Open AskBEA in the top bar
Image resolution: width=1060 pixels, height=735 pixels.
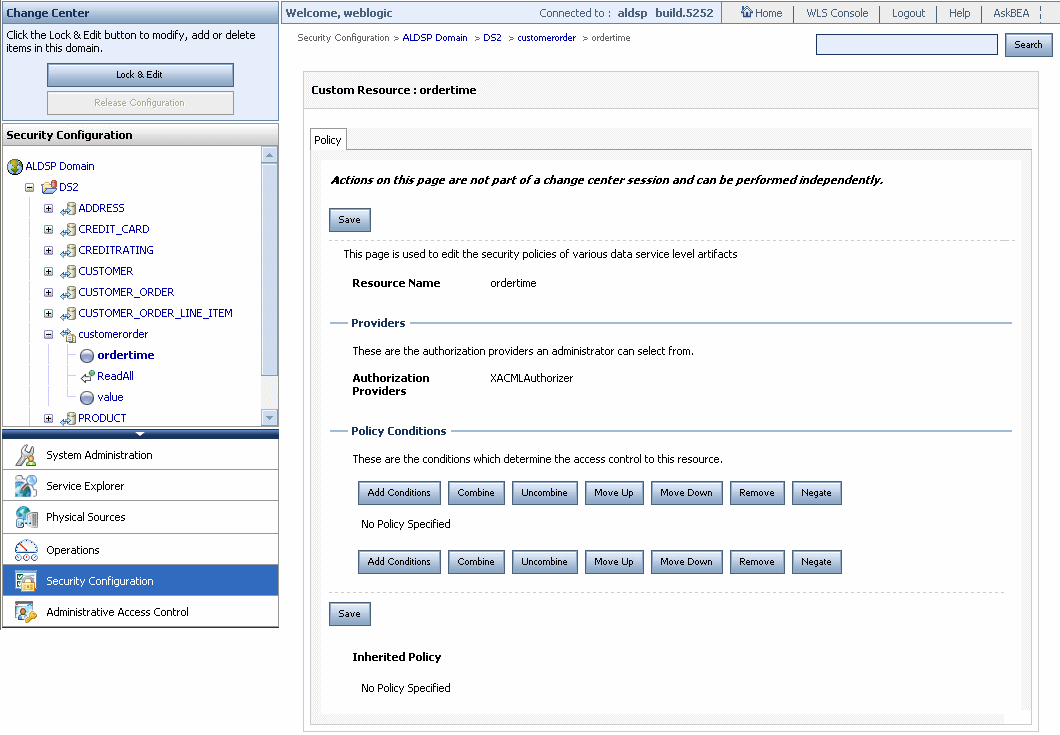tap(1011, 13)
